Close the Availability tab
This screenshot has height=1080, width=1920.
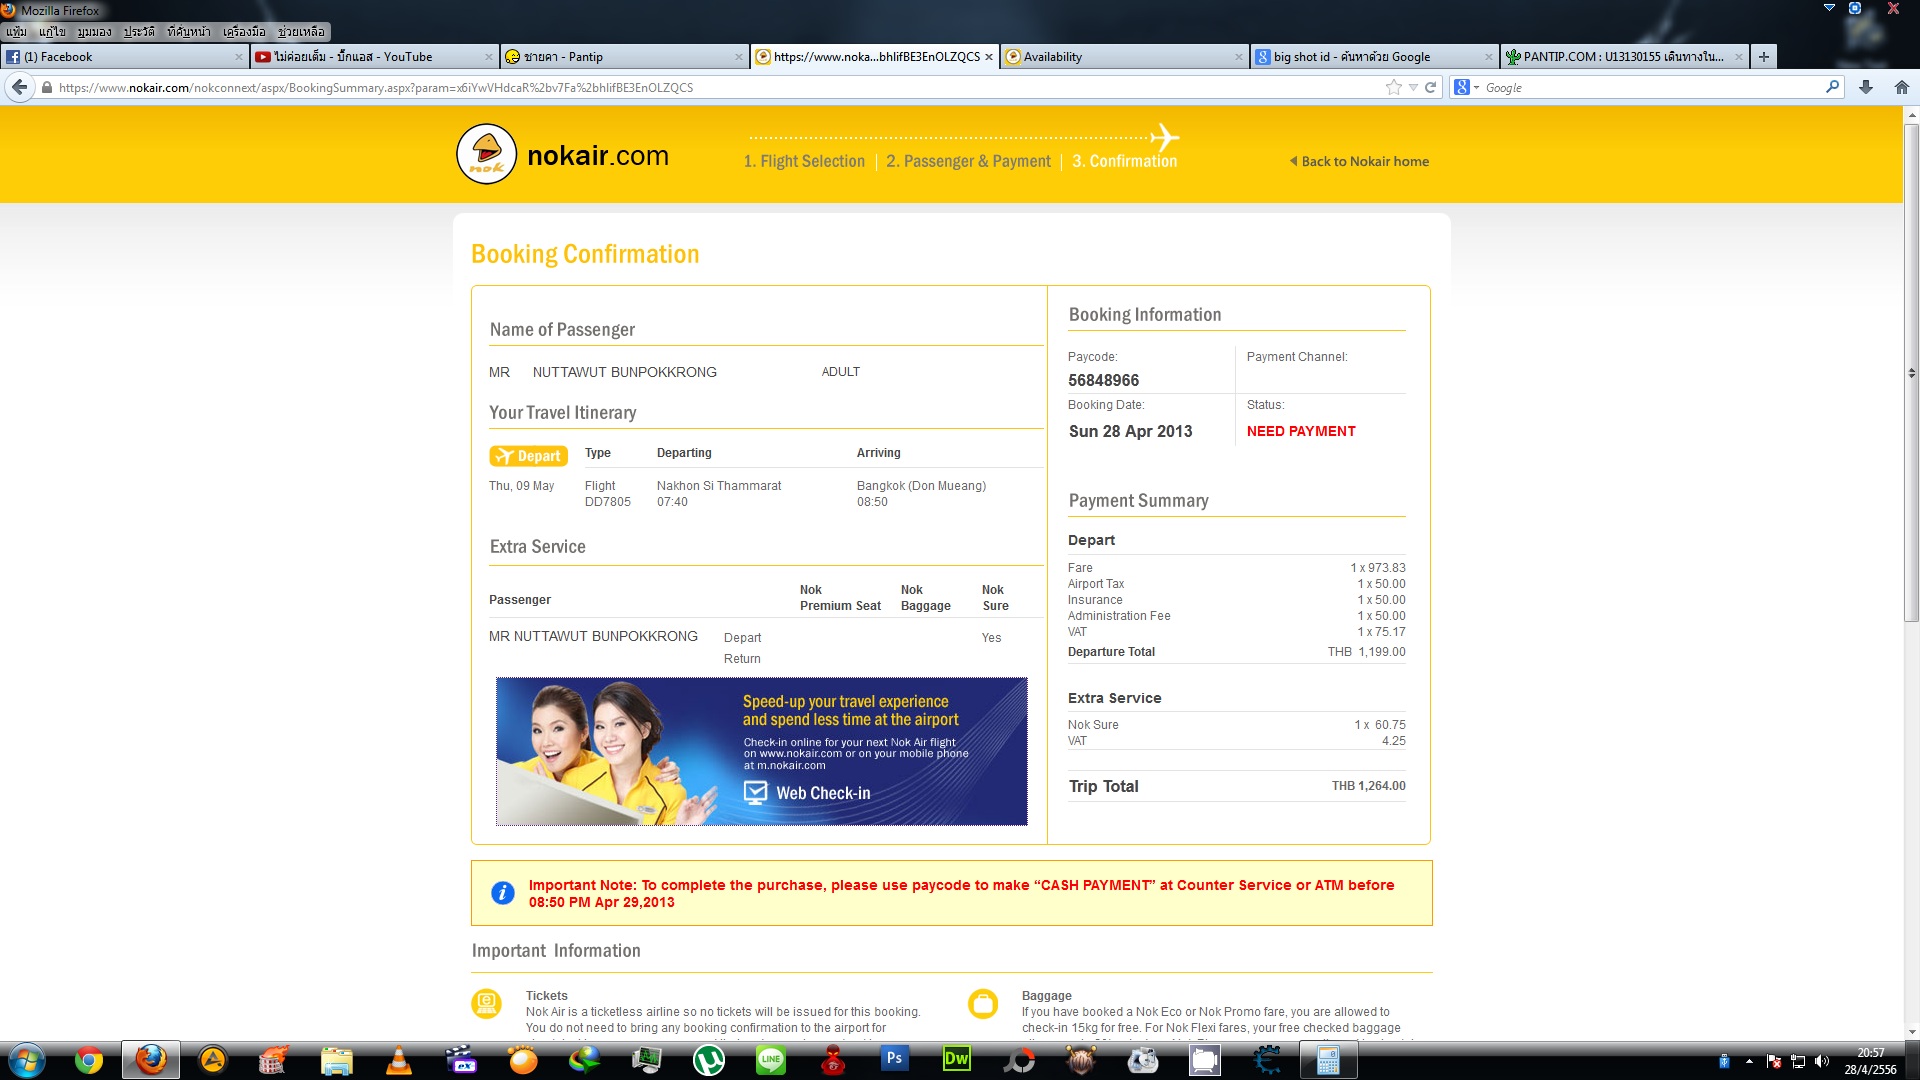click(x=1239, y=57)
